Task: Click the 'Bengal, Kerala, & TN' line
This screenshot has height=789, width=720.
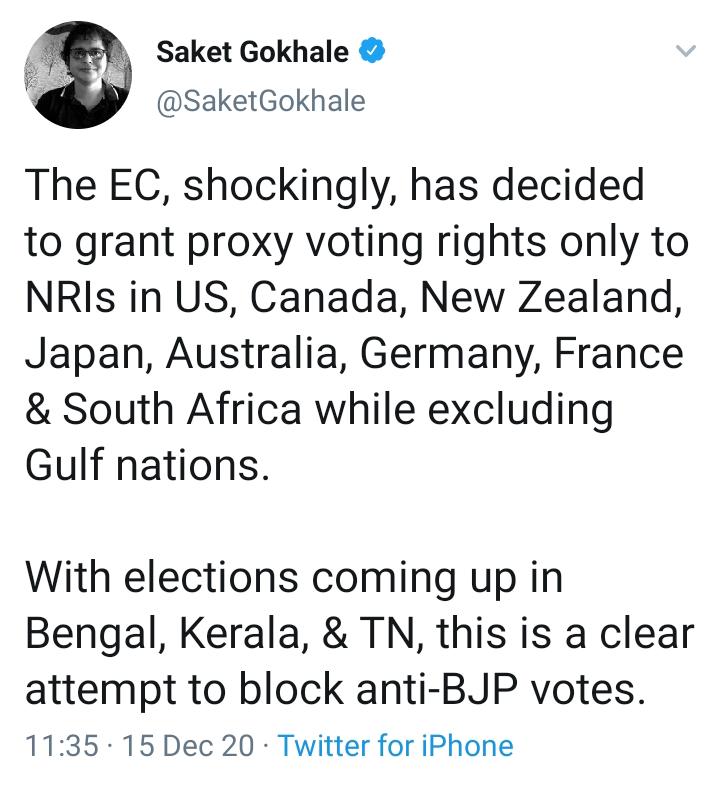Action: point(357,634)
